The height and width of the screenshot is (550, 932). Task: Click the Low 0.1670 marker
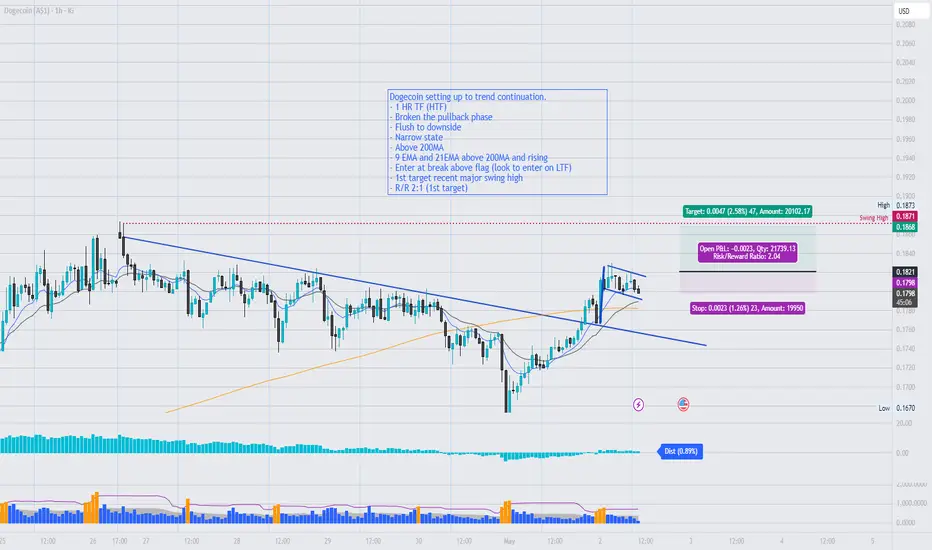[896, 408]
